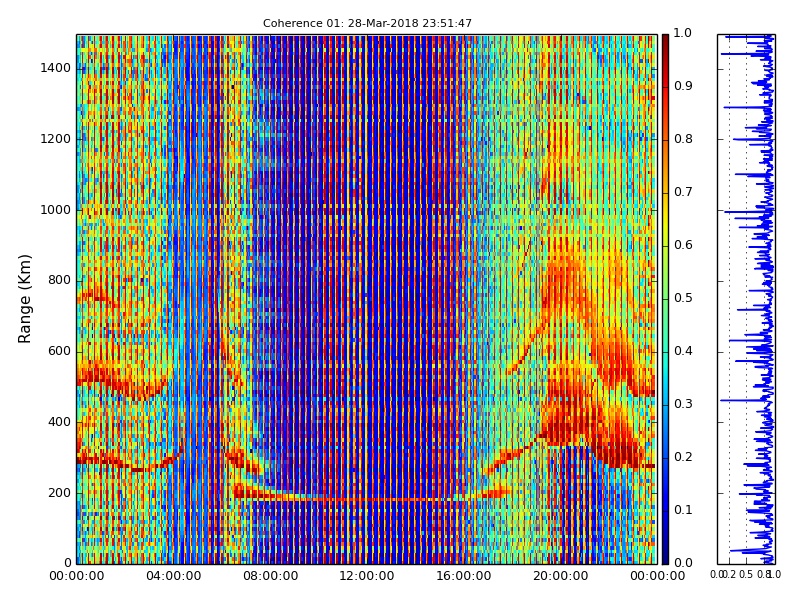Click the 1000 range tick label

click(x=56, y=210)
